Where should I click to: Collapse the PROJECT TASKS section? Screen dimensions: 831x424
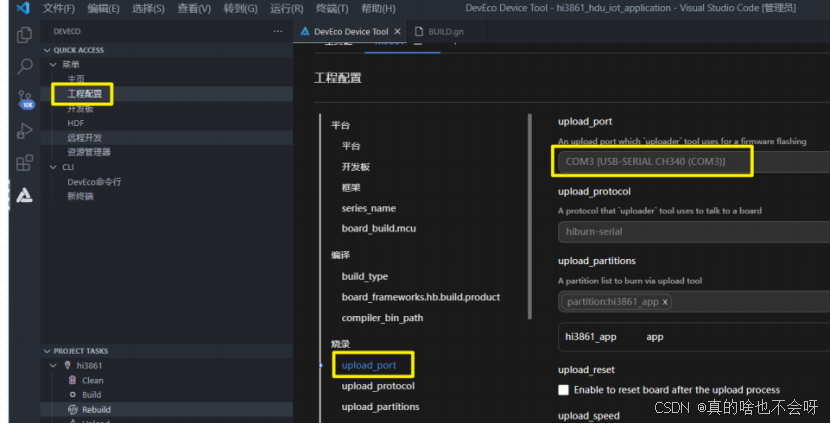[x=47, y=351]
